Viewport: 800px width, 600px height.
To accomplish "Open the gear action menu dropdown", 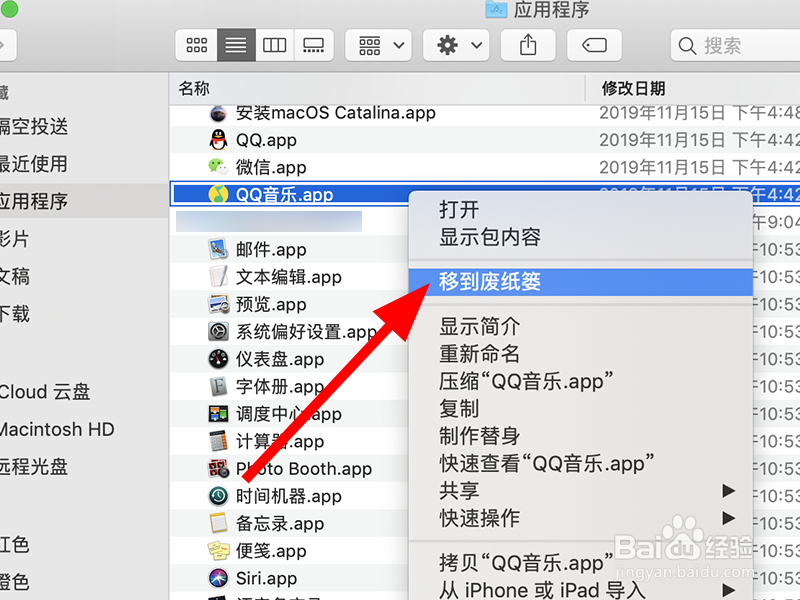I will click(456, 45).
